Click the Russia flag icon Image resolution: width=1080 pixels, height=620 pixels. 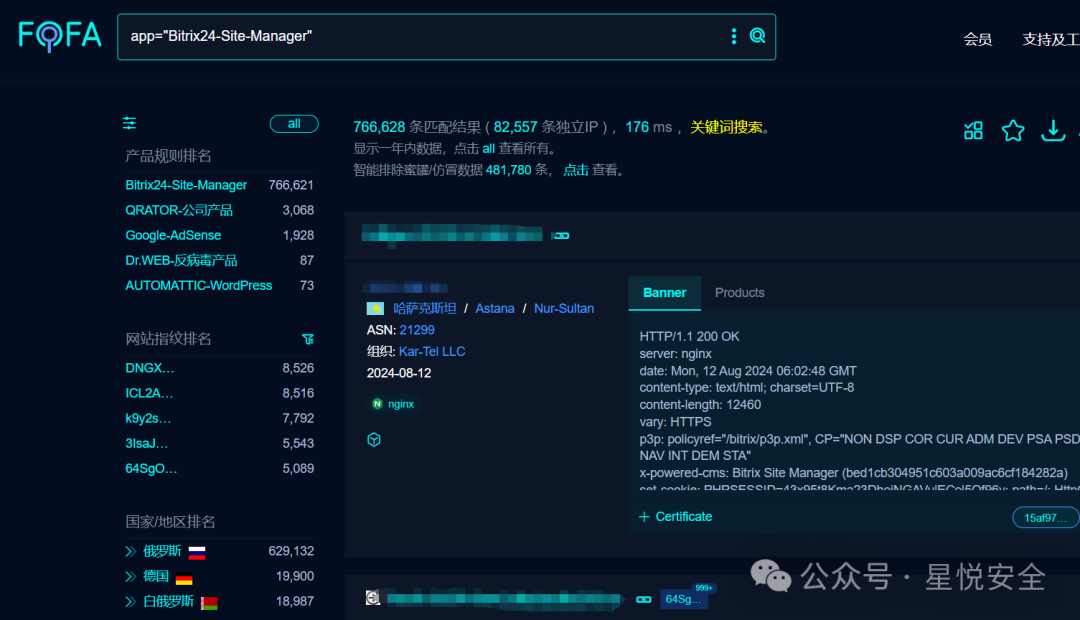coord(197,552)
